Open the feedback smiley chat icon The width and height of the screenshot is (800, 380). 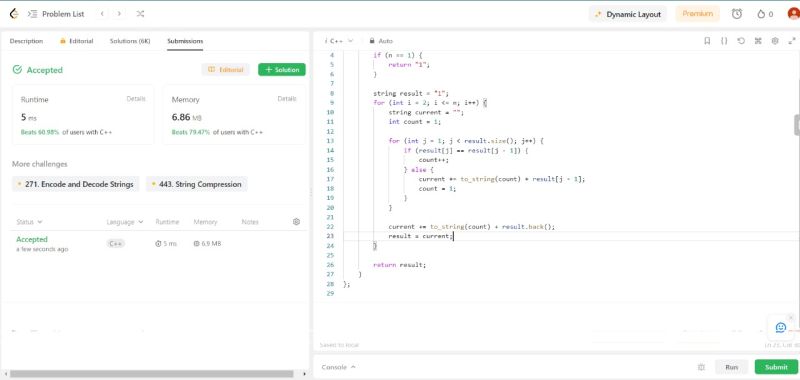pyautogui.click(x=781, y=327)
